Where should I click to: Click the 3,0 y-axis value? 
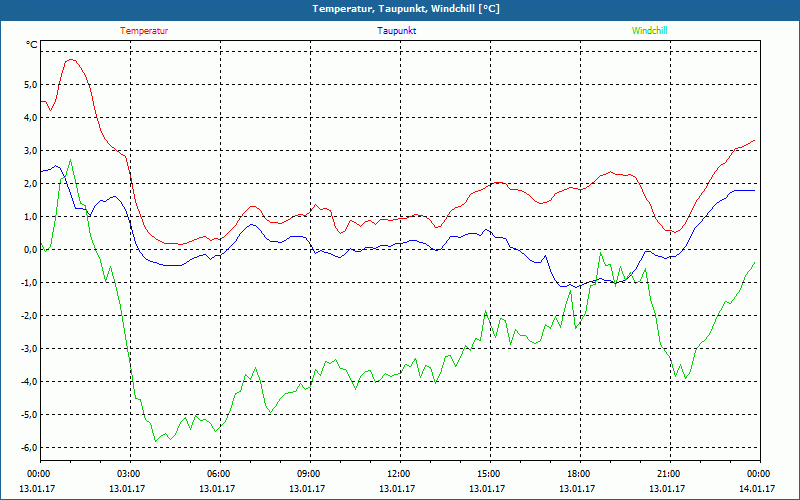click(30, 151)
